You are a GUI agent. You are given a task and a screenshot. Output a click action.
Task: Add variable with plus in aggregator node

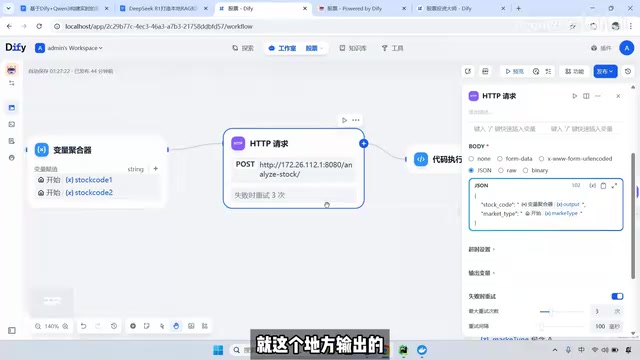pyautogui.click(x=156, y=169)
